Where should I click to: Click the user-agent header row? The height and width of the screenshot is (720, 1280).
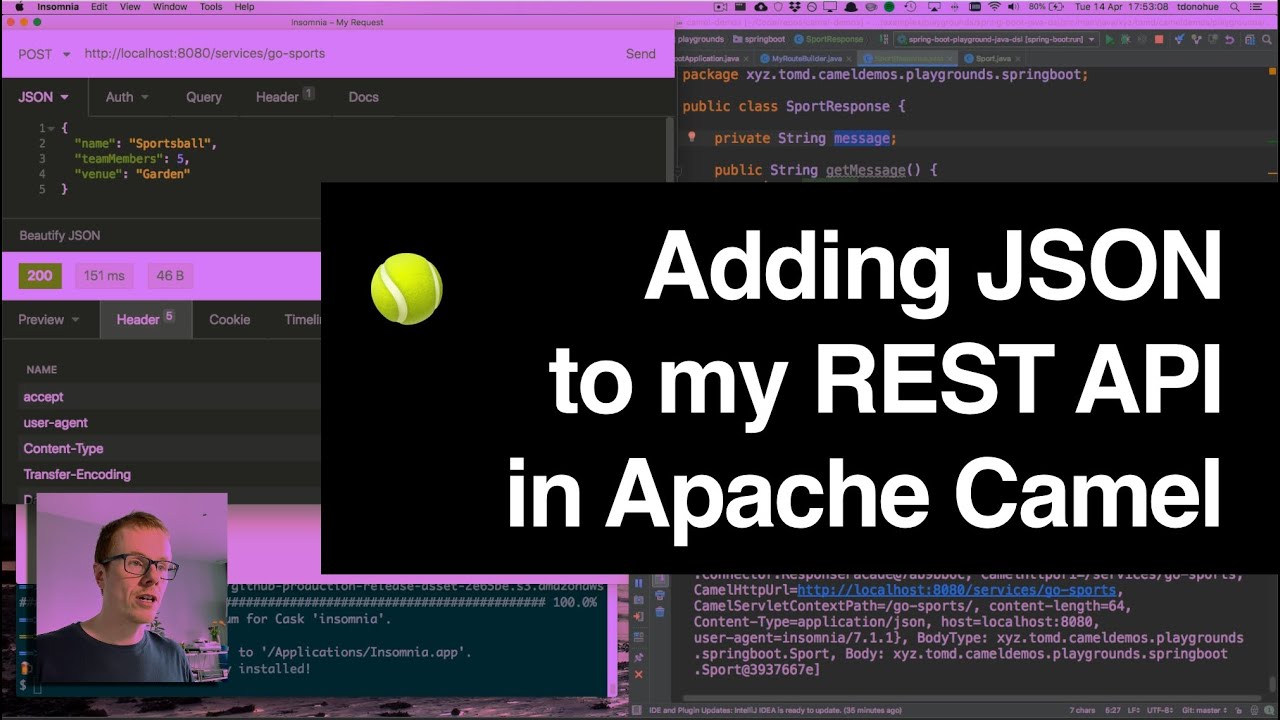coord(170,423)
